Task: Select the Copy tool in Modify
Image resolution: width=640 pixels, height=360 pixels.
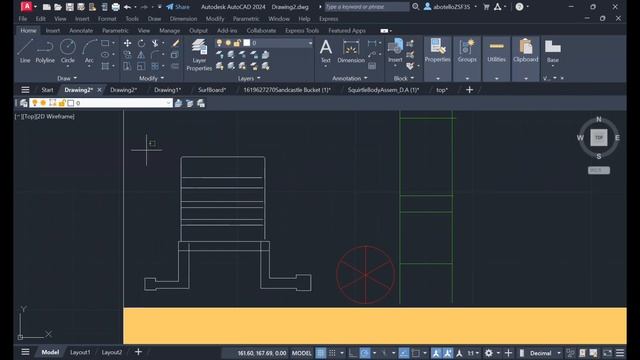Action: tap(127, 55)
